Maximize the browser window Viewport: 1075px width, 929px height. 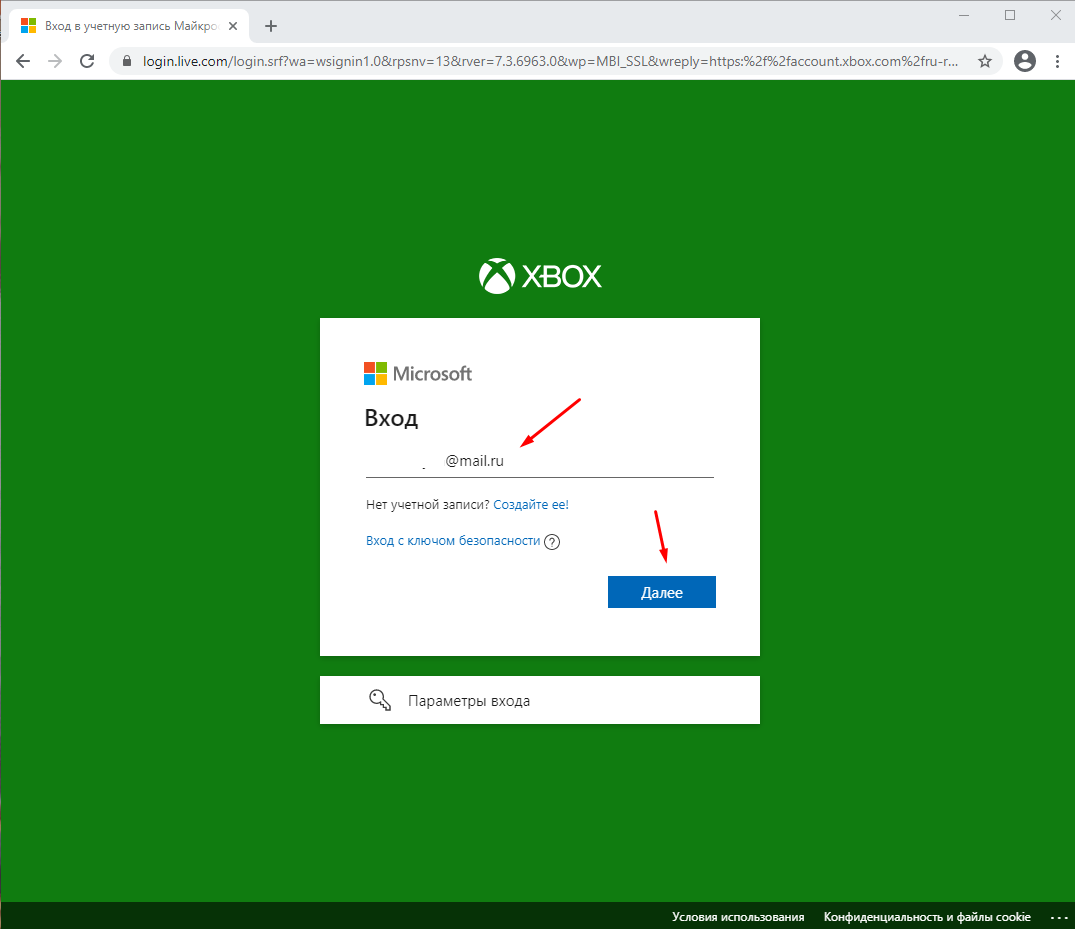click(x=1010, y=15)
